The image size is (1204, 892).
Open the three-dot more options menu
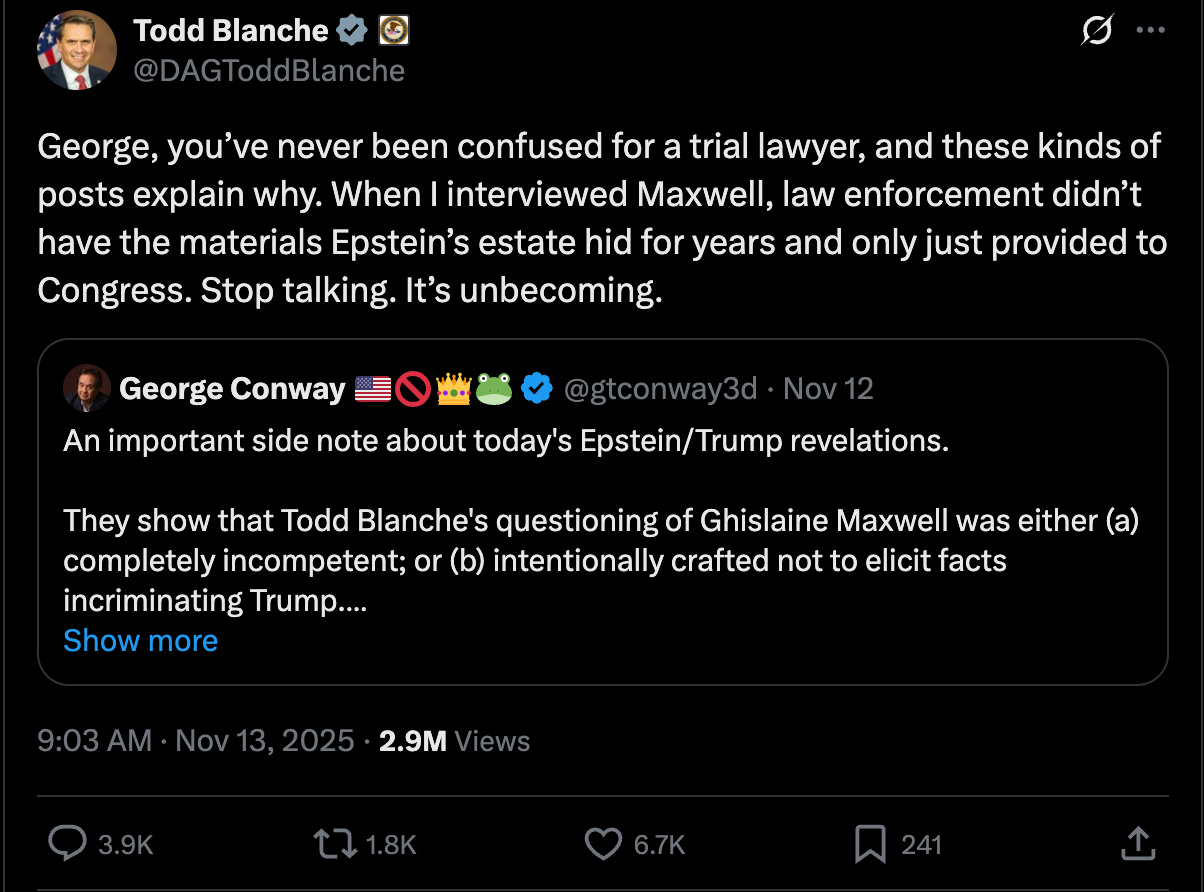1150,31
